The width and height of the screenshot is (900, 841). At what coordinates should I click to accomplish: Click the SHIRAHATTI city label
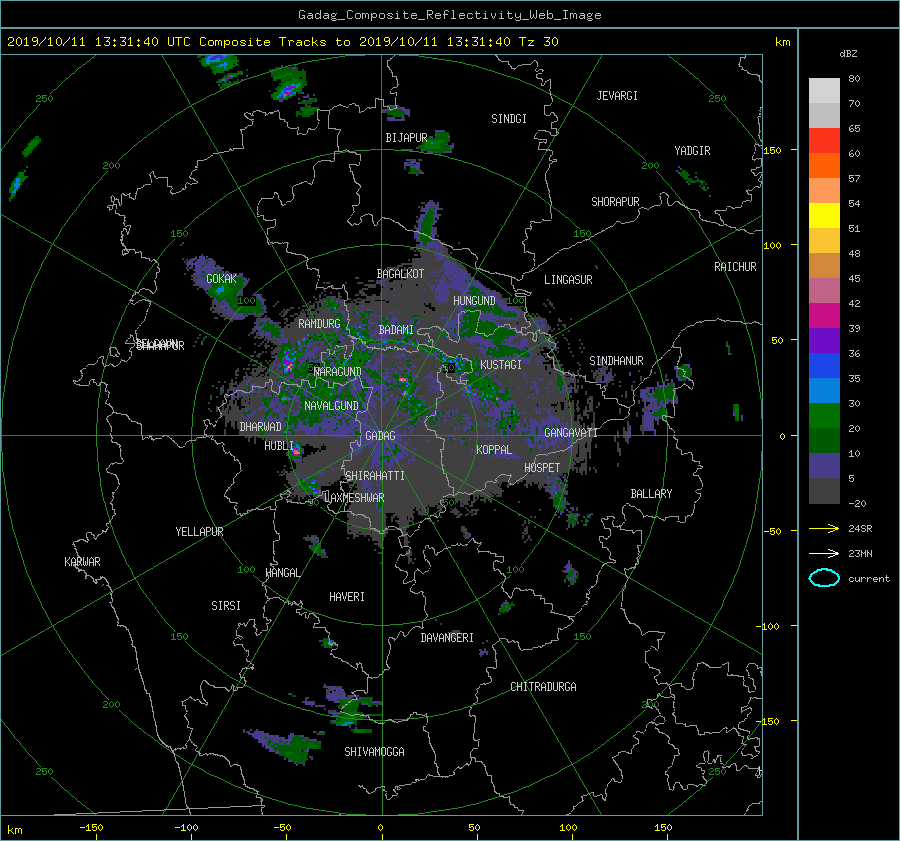[375, 475]
